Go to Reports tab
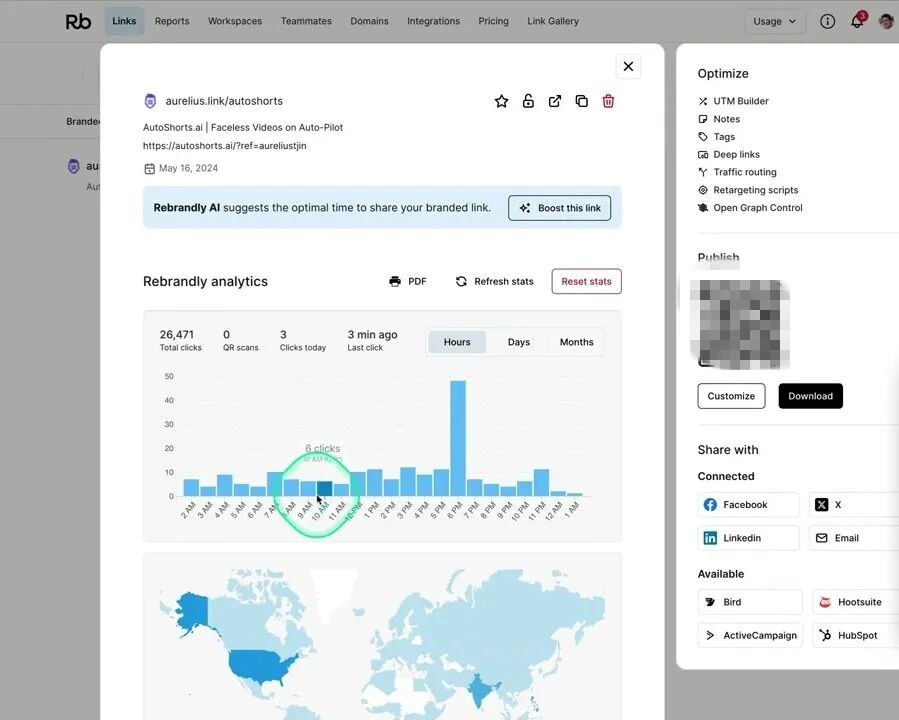 click(x=172, y=21)
